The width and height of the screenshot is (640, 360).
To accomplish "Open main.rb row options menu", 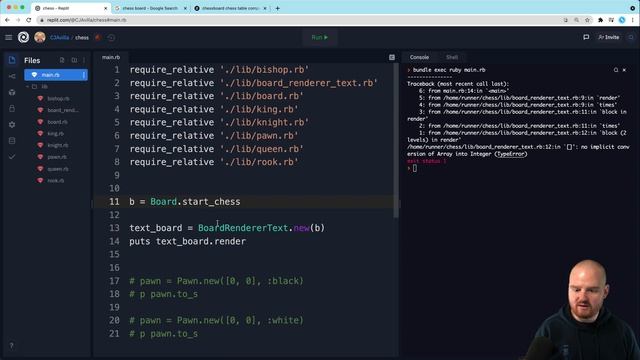I will (x=84, y=75).
